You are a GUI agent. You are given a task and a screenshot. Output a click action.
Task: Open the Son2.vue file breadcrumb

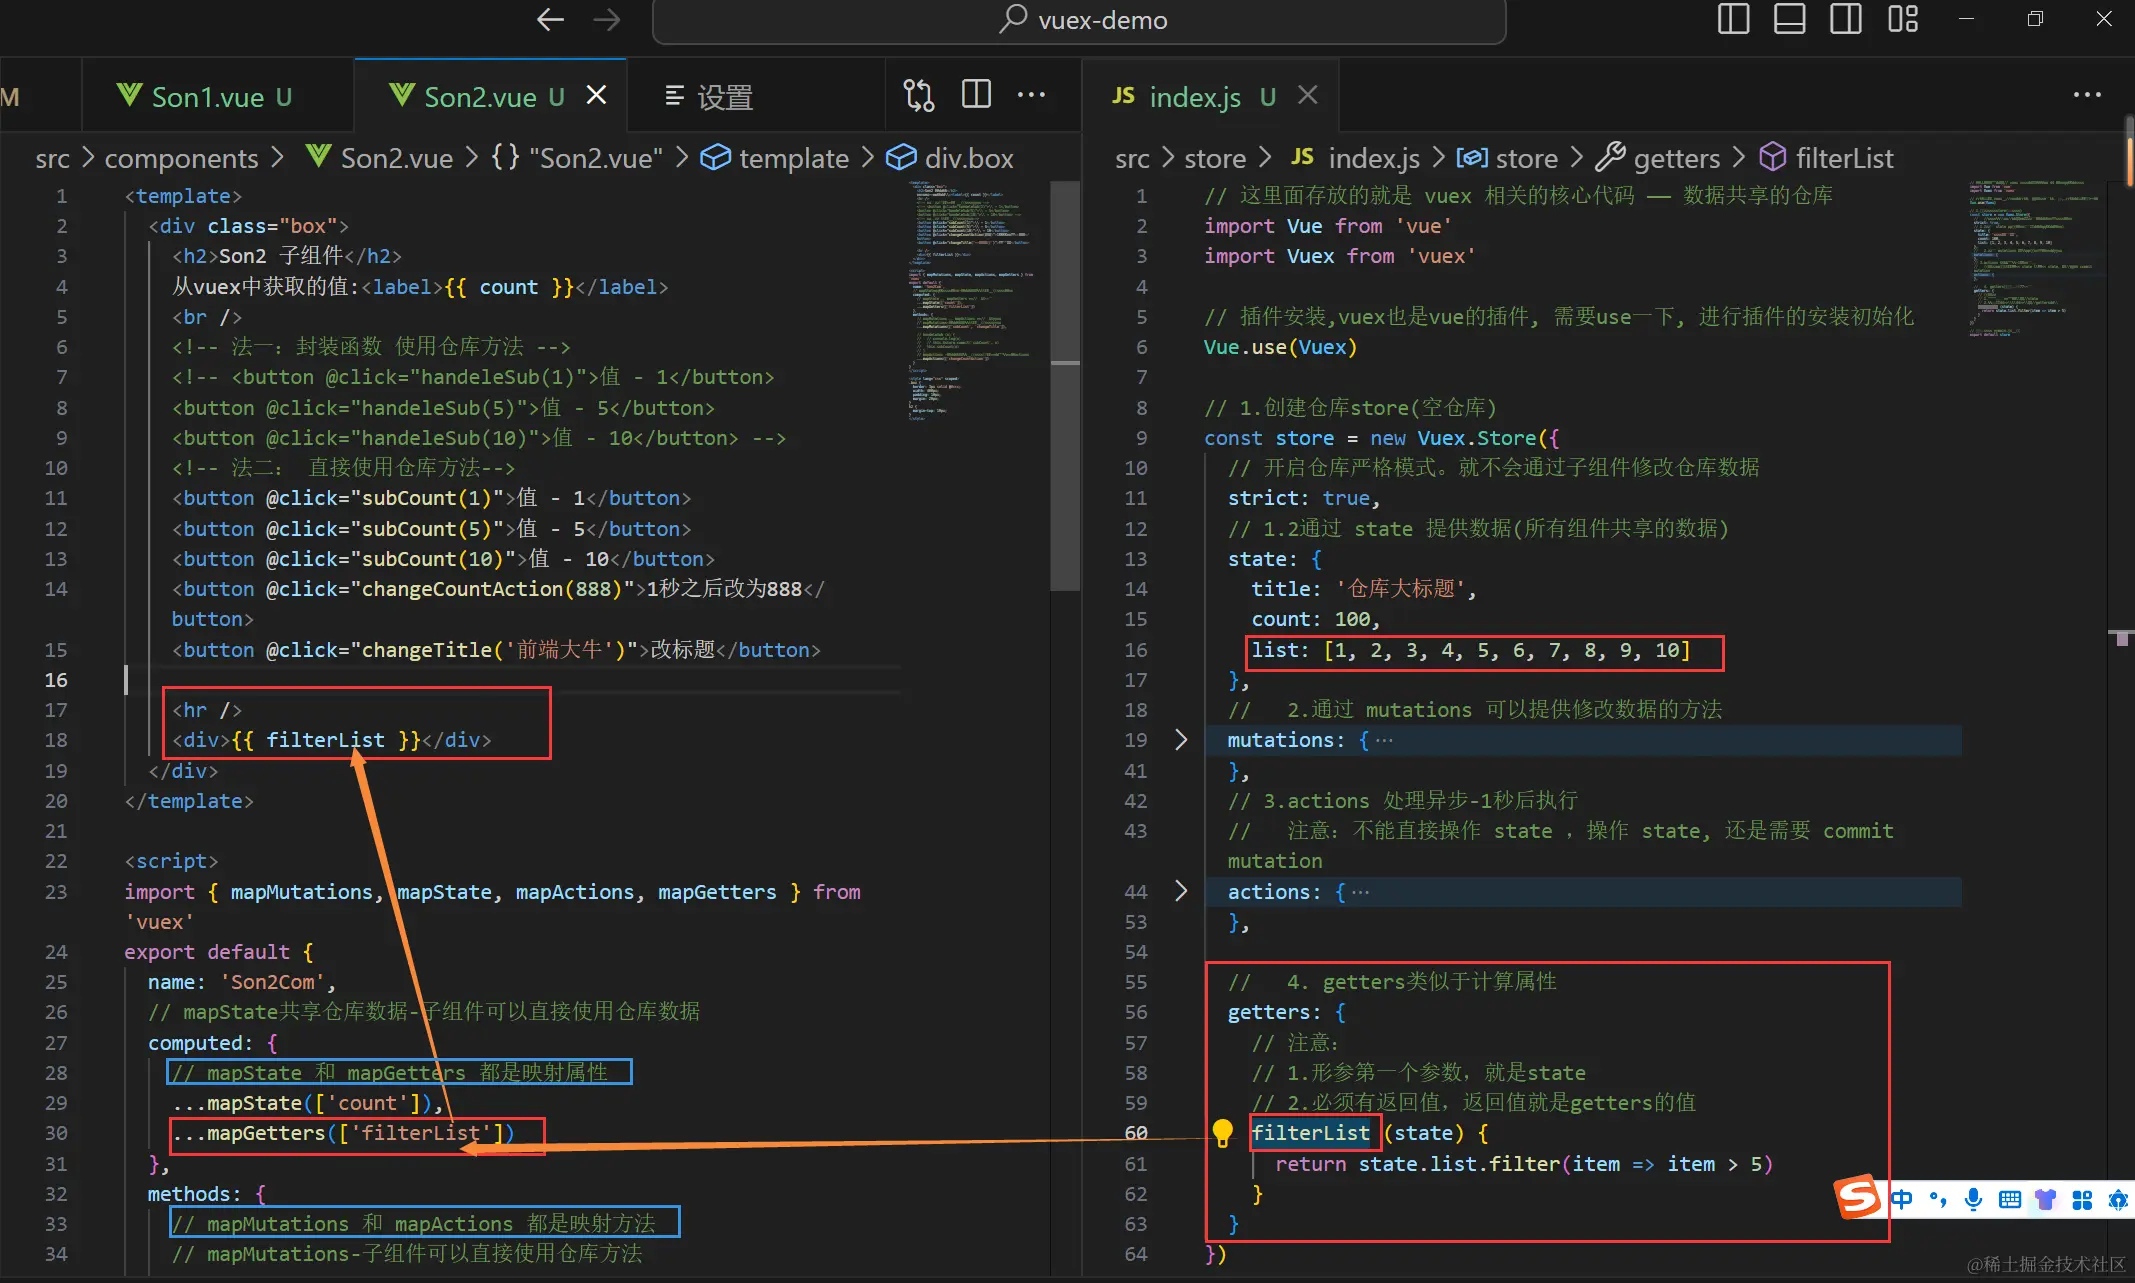pyautogui.click(x=379, y=158)
